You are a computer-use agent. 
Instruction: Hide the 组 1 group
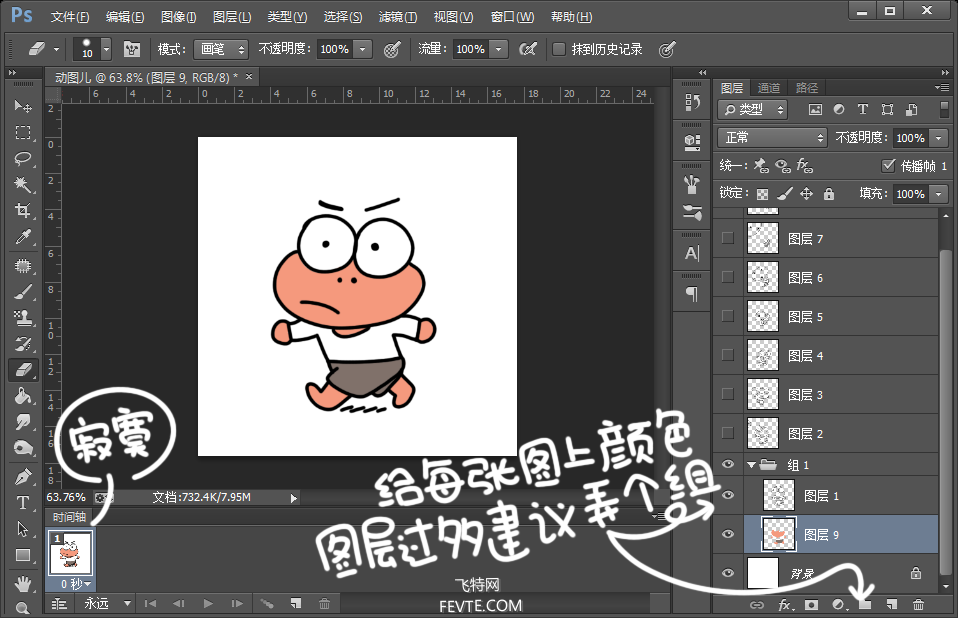(x=728, y=464)
